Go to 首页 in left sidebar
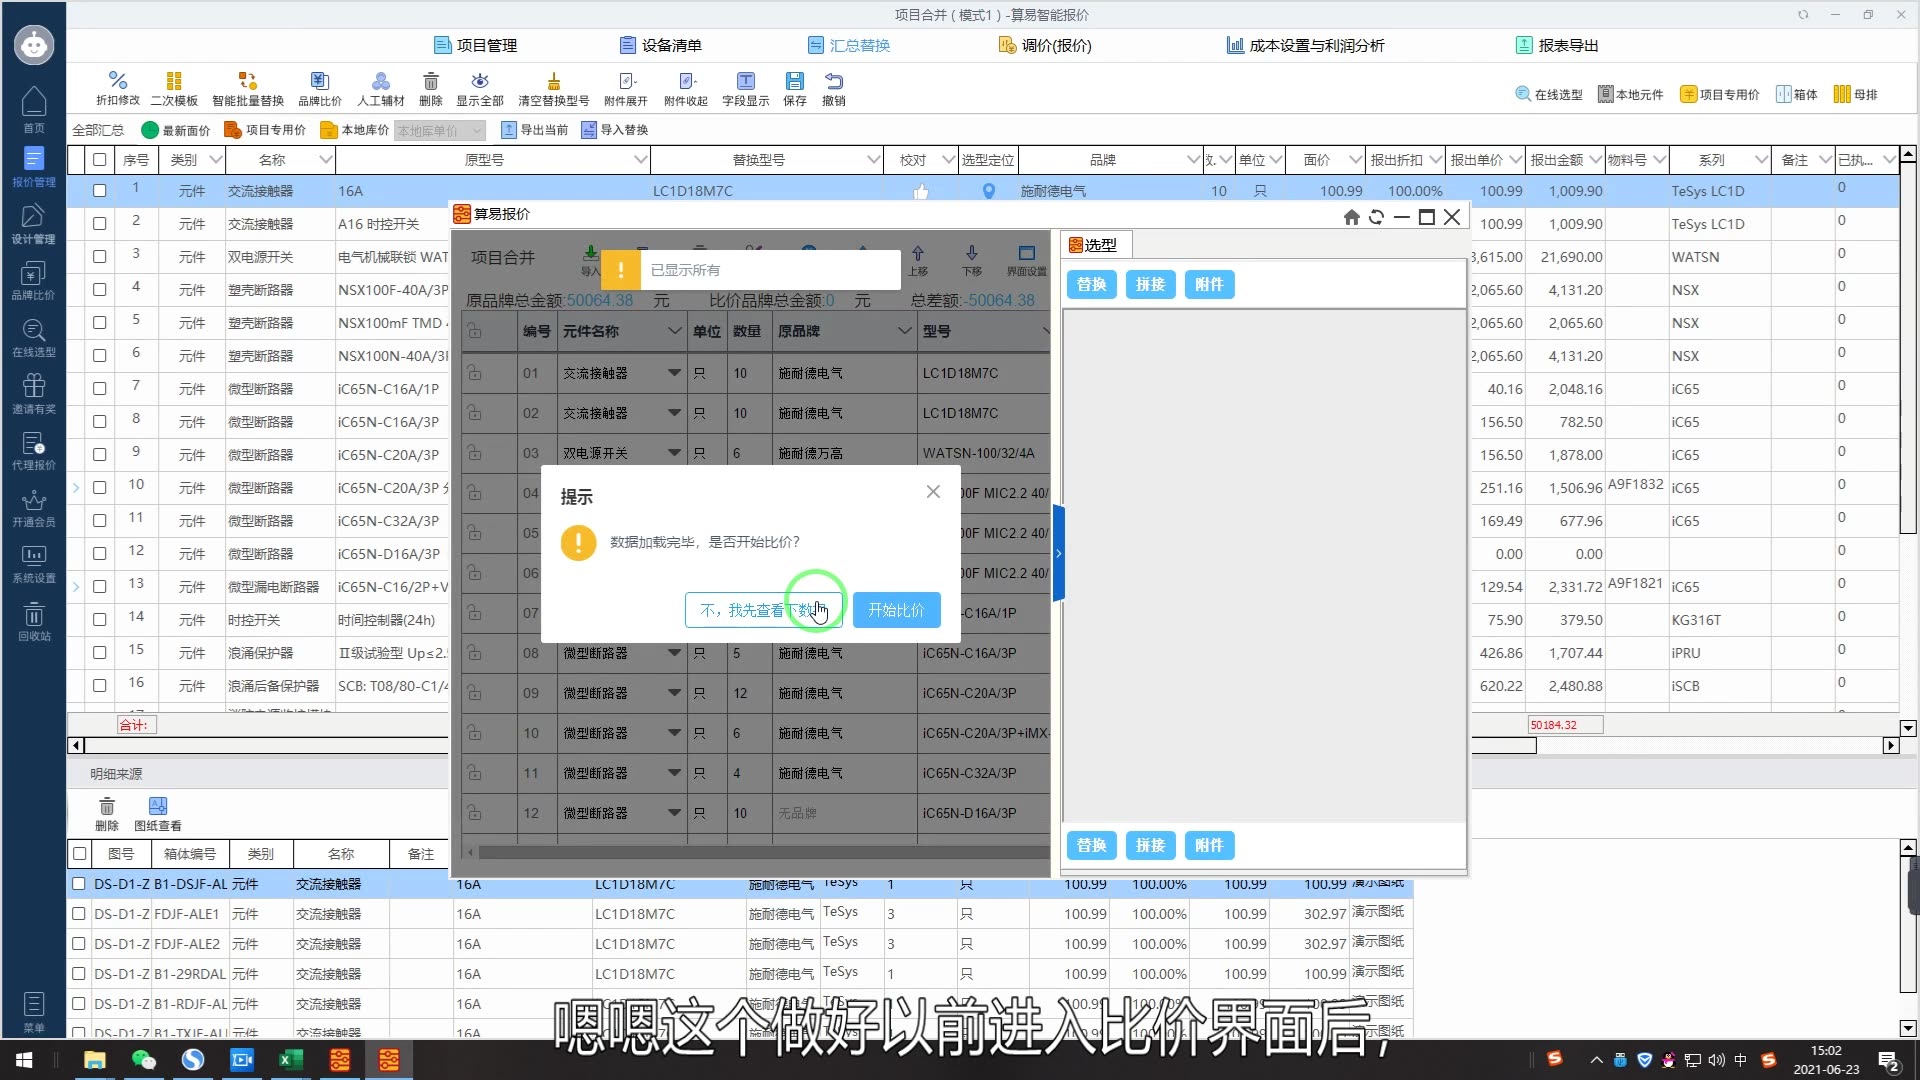Screen dimensions: 1920x1080 point(34,108)
